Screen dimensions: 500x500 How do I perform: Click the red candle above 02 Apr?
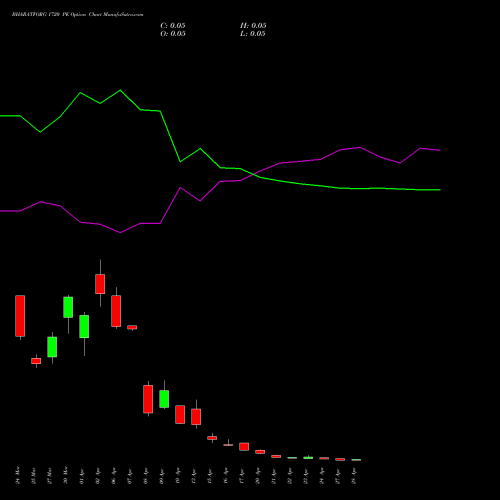[100, 284]
